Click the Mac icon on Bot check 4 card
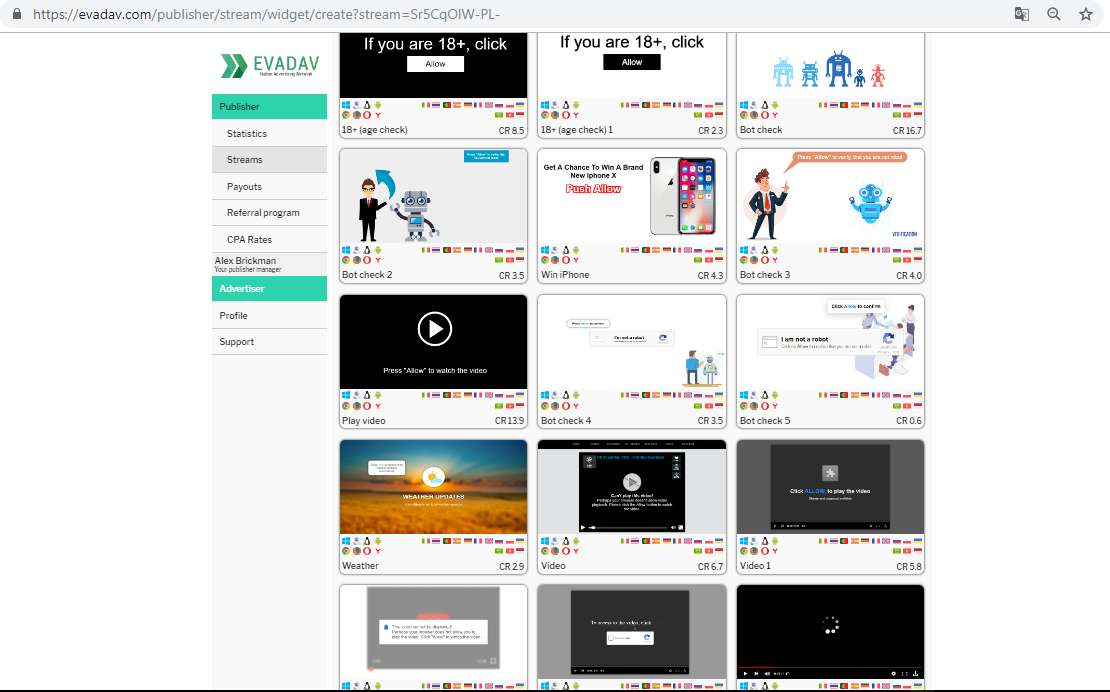The image size is (1110, 692). point(556,395)
